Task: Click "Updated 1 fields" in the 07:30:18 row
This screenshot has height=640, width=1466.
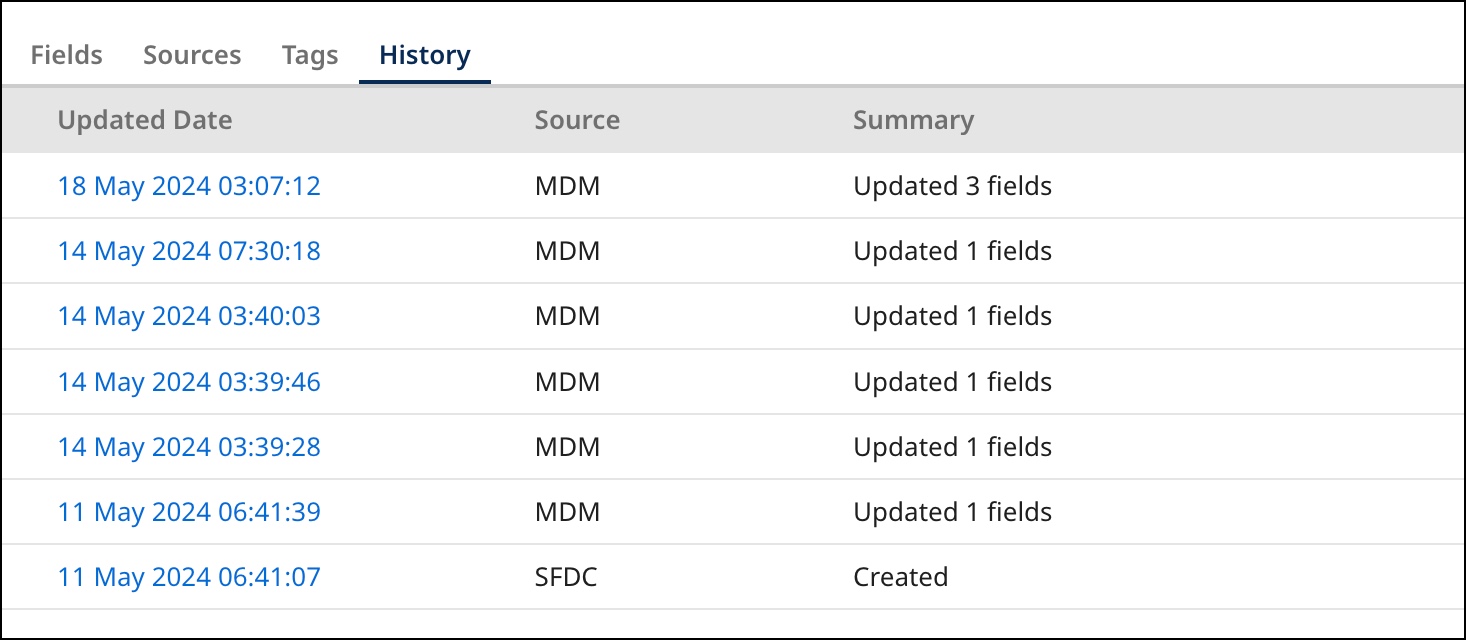Action: [x=952, y=251]
